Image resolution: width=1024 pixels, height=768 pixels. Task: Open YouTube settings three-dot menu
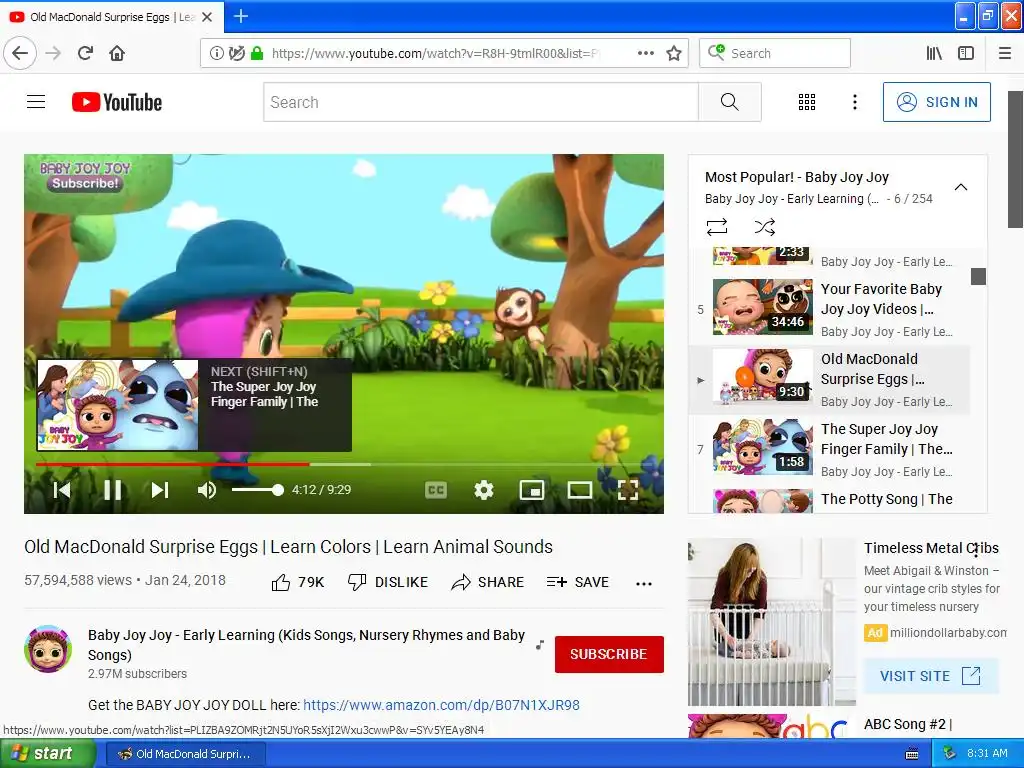854,102
